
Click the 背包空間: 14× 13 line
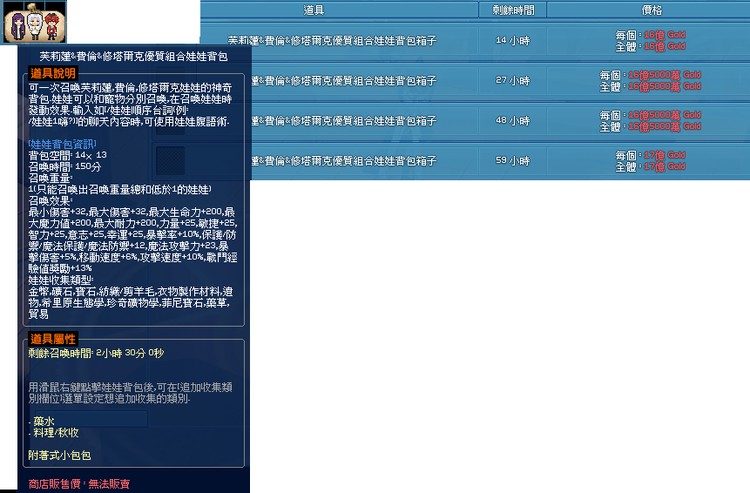[67, 155]
